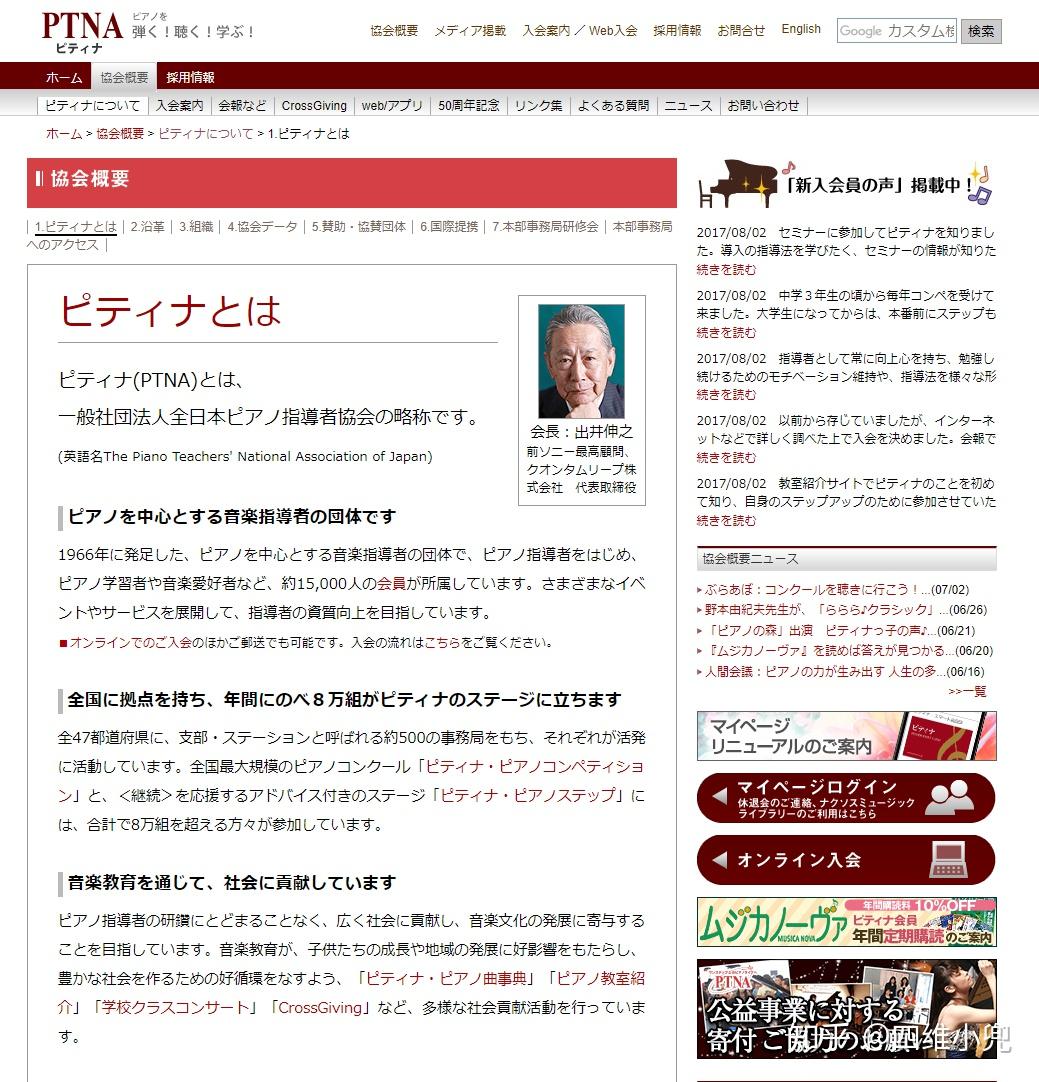Open ニュース submenu item
The width and height of the screenshot is (1039, 1082).
[688, 106]
